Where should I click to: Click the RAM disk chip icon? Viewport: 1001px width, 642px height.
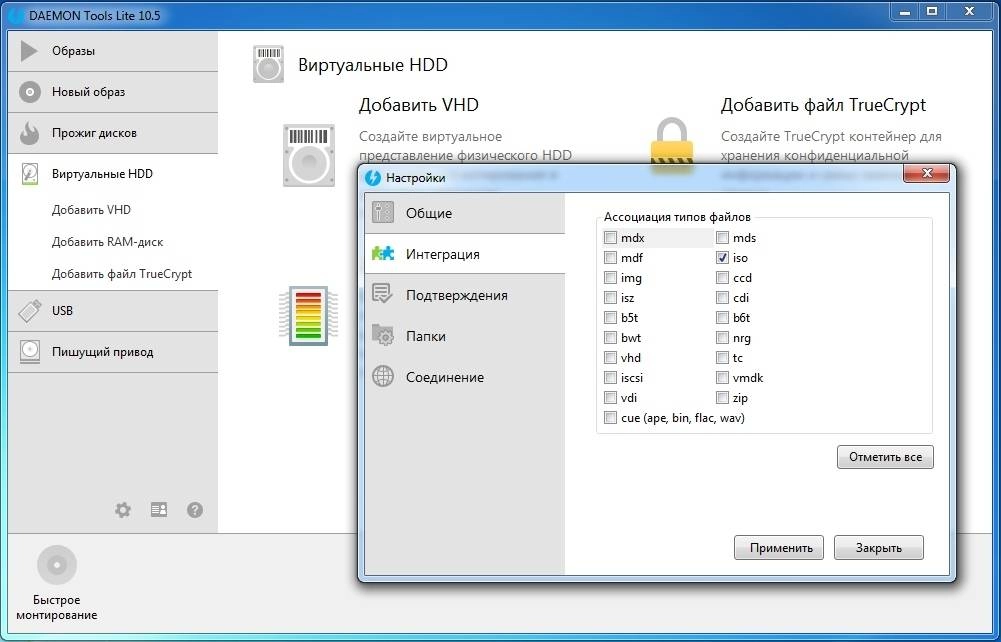[309, 315]
